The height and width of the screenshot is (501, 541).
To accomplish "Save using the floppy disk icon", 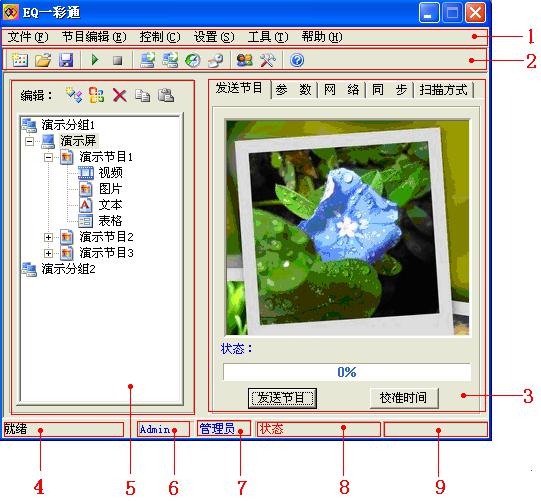I will coord(66,60).
